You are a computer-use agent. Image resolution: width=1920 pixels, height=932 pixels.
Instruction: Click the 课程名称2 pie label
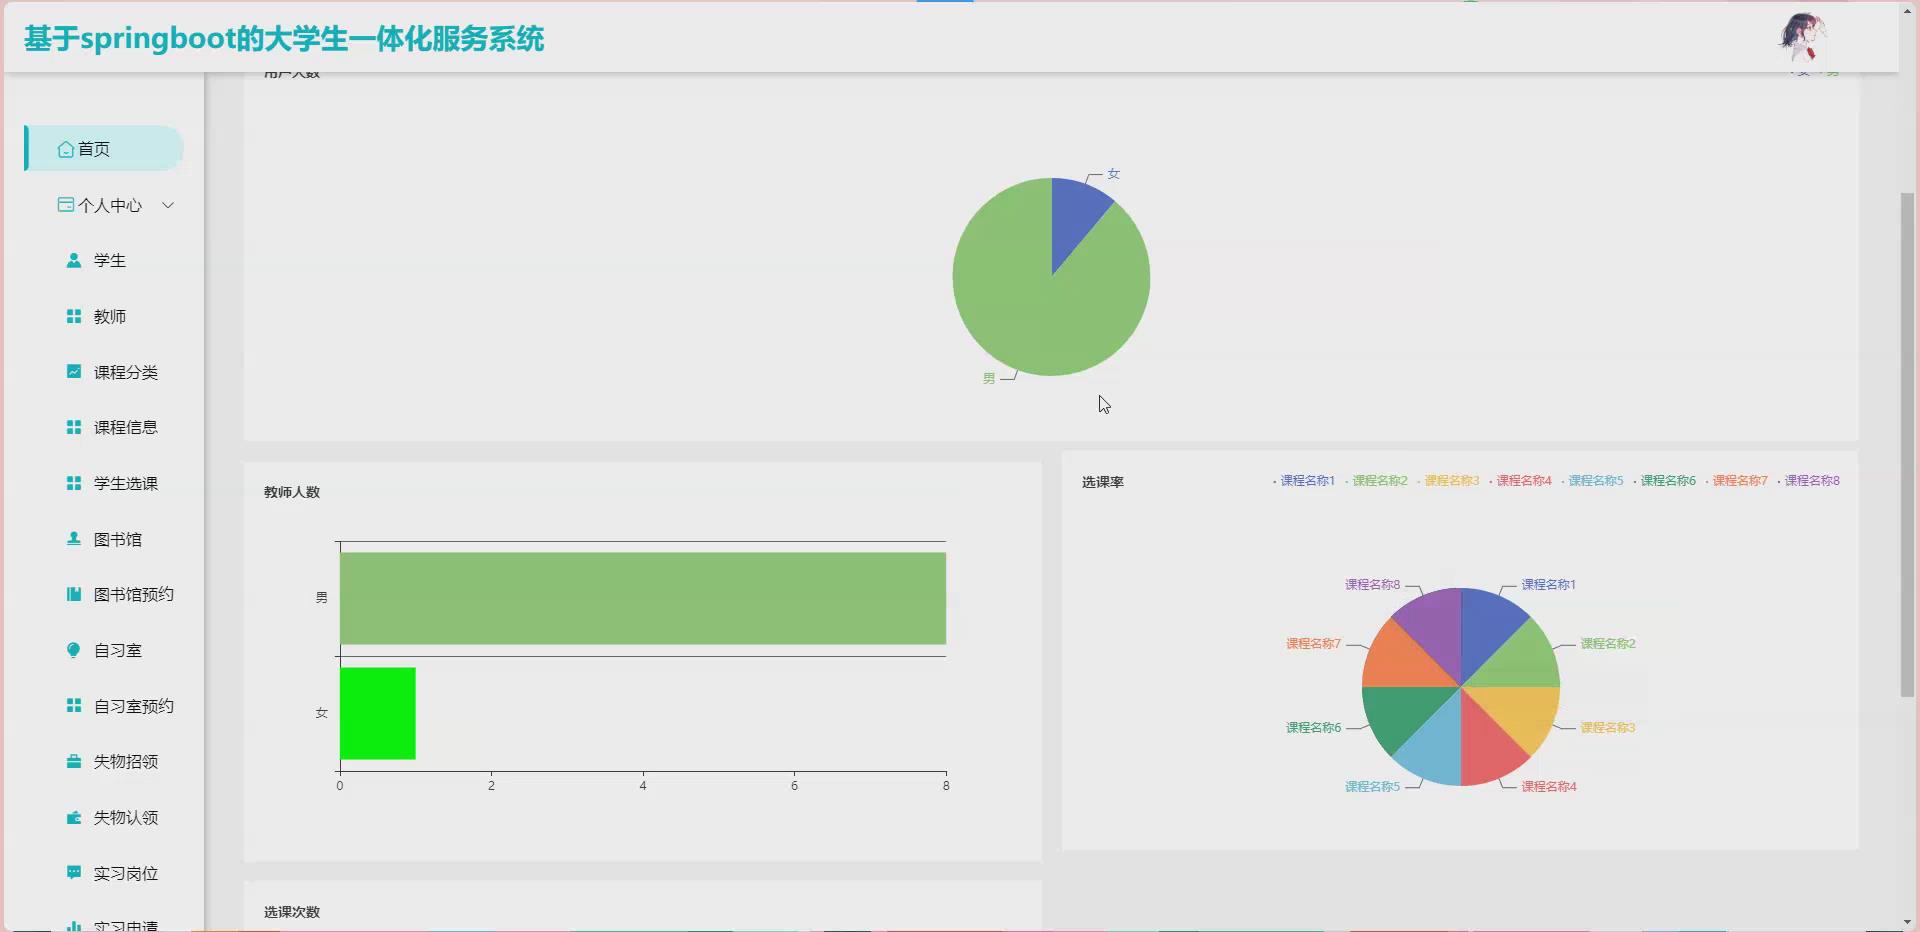(1608, 644)
